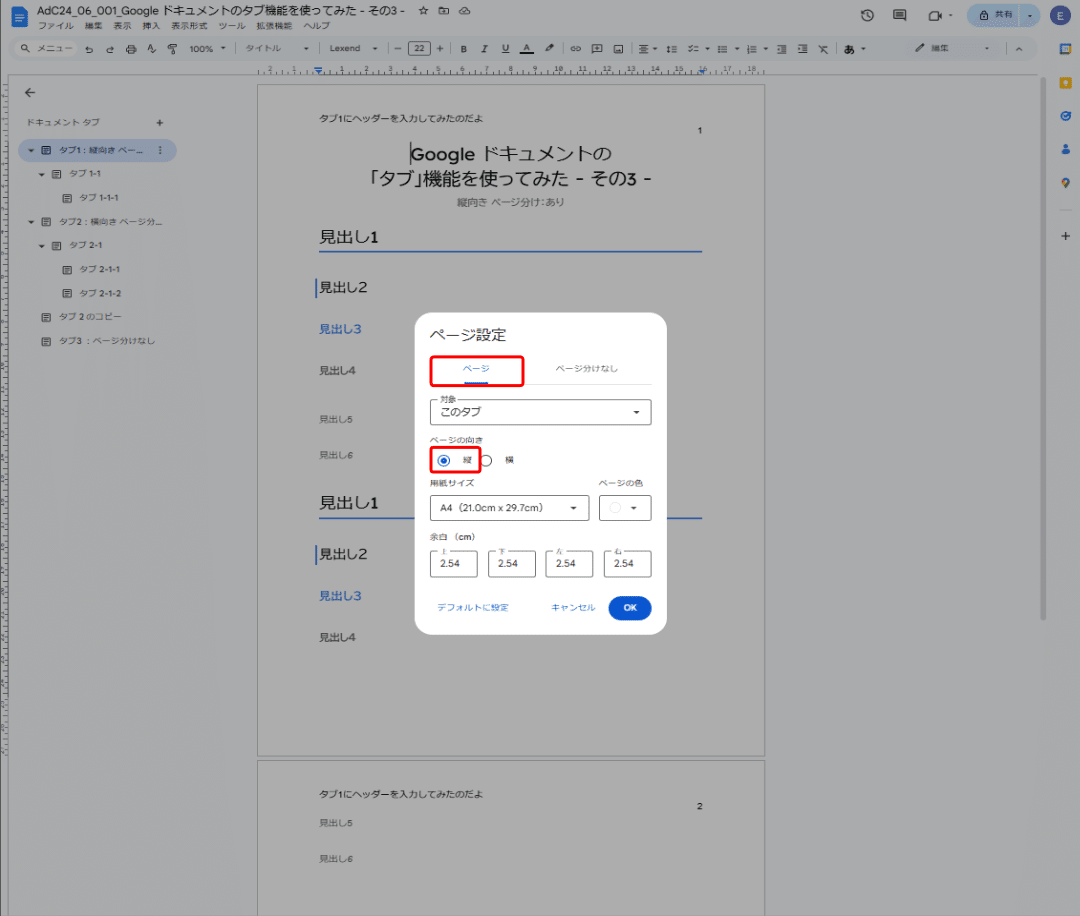The width and height of the screenshot is (1080, 916).
Task: Open Google Tasks from the side panel
Action: tap(1065, 115)
